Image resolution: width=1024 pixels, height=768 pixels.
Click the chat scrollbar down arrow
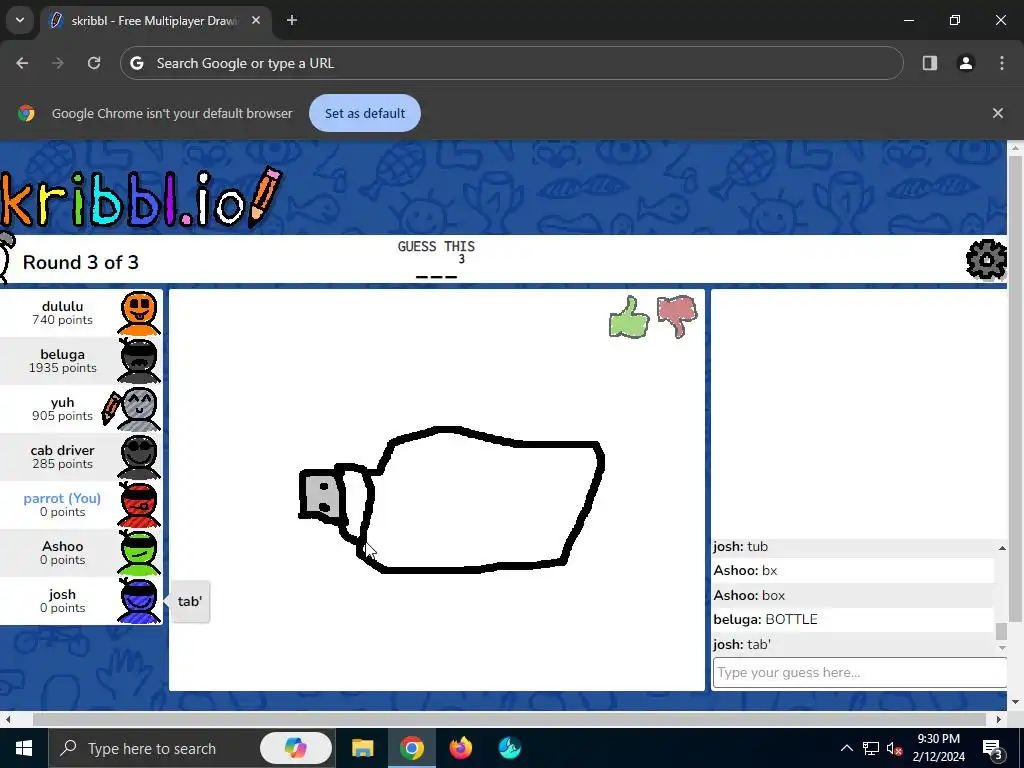pos(1002,647)
